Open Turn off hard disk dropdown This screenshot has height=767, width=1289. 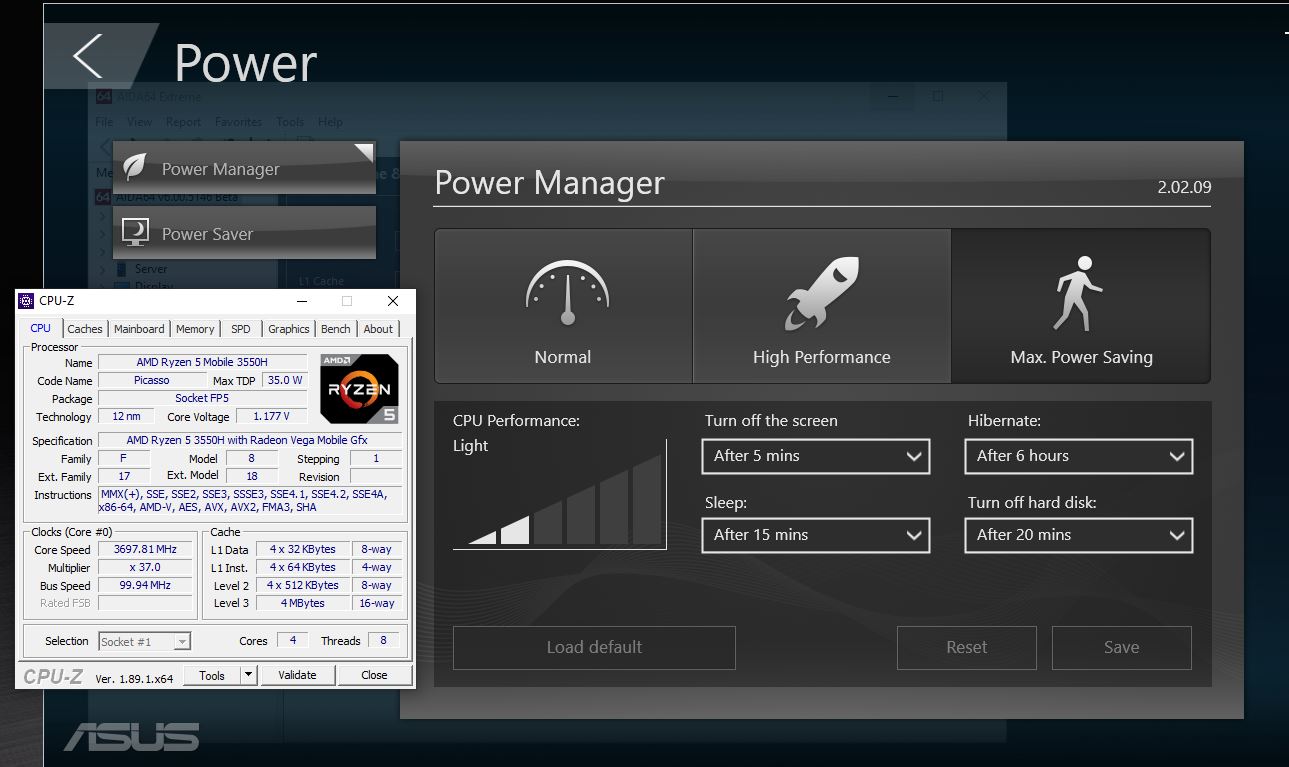(x=1078, y=535)
